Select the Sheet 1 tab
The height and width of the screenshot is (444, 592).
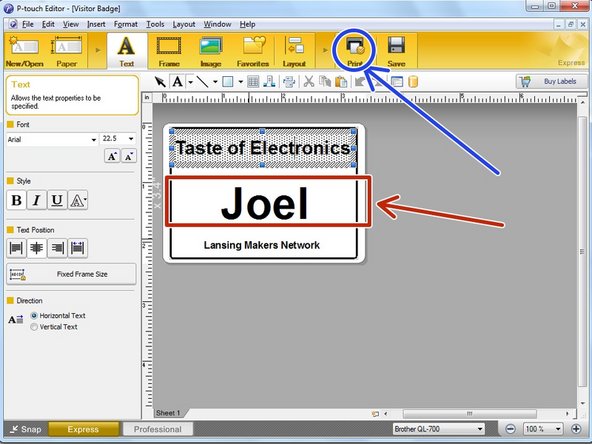click(x=168, y=413)
